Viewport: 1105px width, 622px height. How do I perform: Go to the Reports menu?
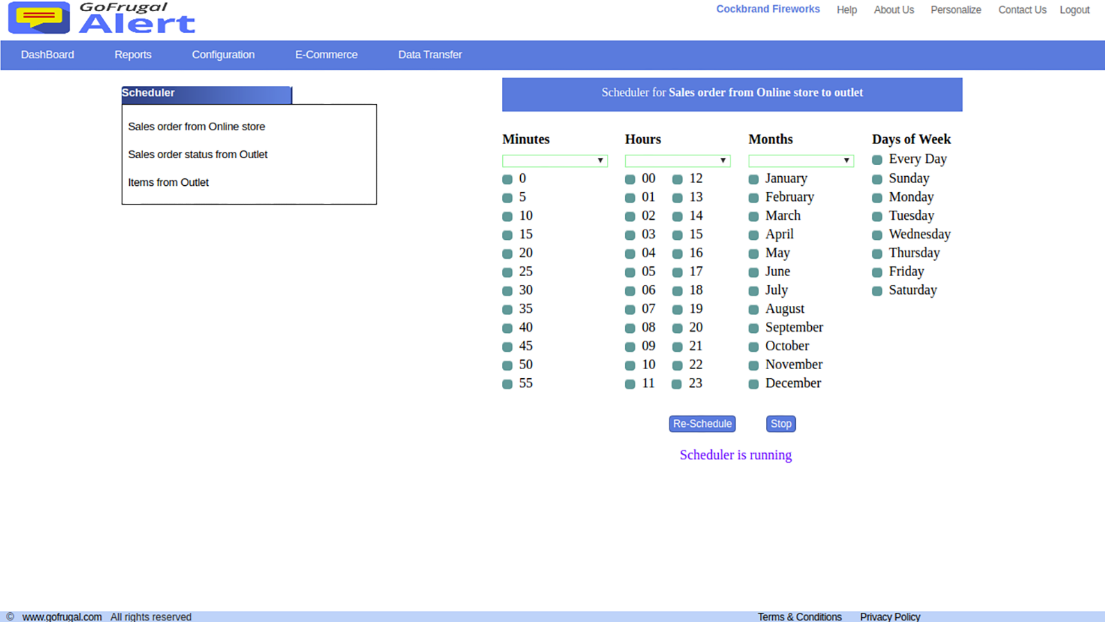[x=133, y=55]
